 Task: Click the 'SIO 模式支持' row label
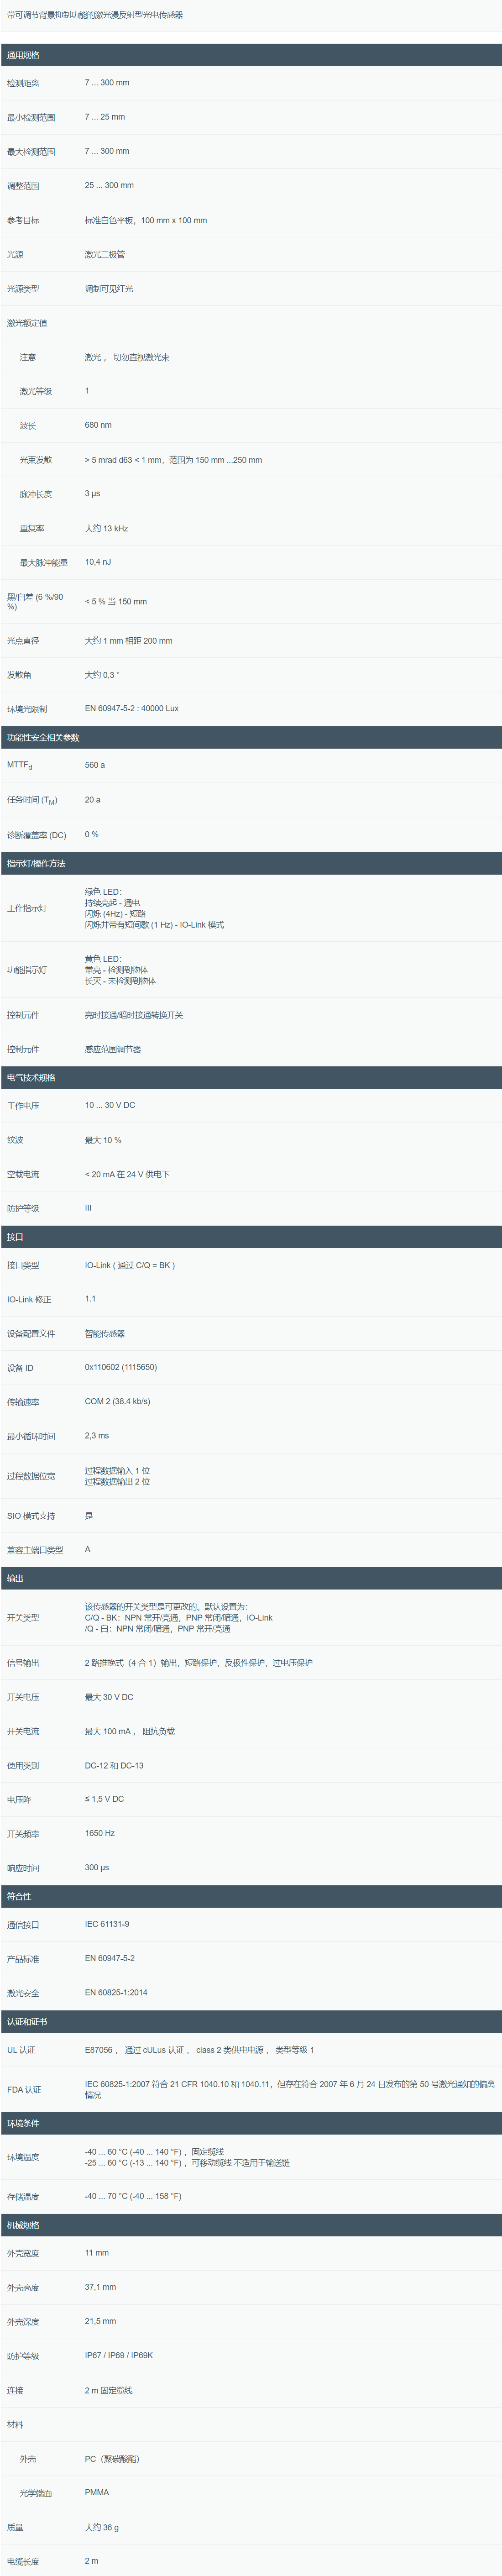pyautogui.click(x=31, y=1516)
